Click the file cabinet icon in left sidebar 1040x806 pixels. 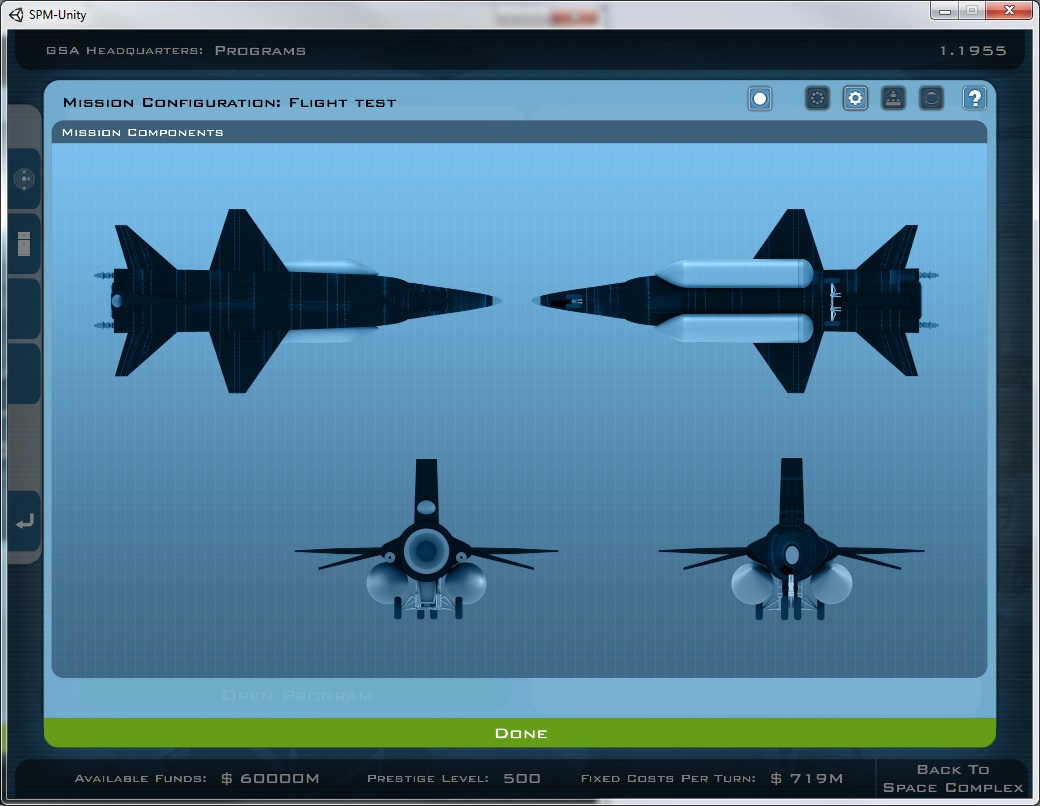(24, 243)
